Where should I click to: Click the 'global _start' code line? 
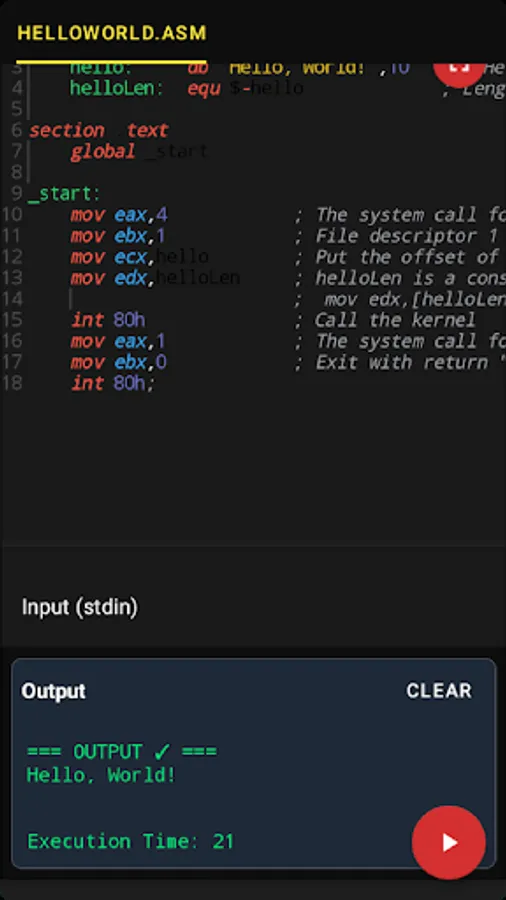pos(138,152)
